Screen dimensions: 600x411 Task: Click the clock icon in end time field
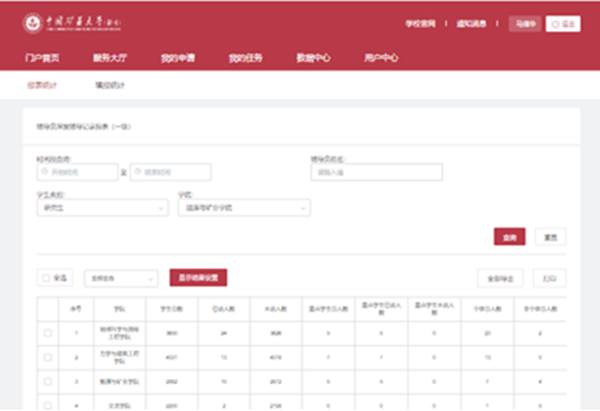(139, 172)
